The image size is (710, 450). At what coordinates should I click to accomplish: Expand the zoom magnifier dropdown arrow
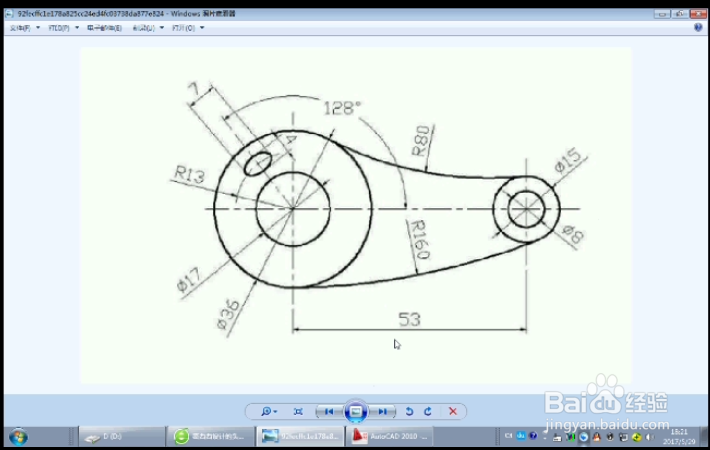[275, 412]
